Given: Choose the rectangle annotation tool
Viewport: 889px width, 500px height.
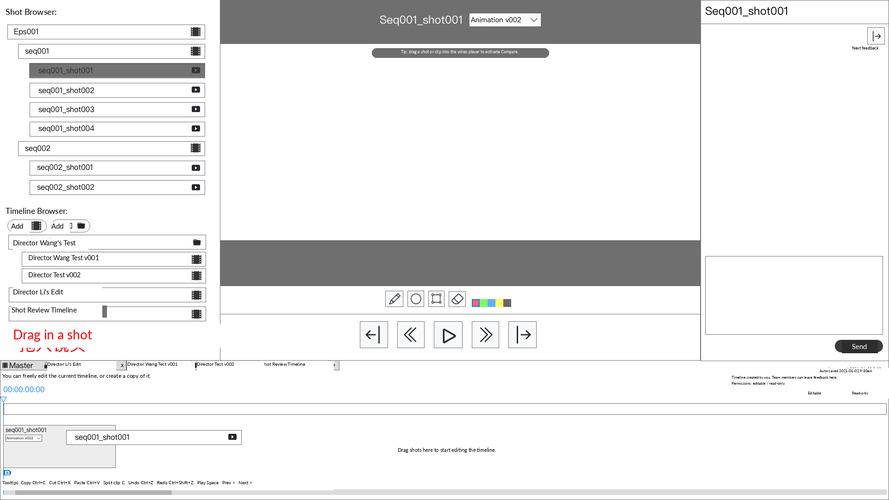Looking at the screenshot, I should click(436, 299).
